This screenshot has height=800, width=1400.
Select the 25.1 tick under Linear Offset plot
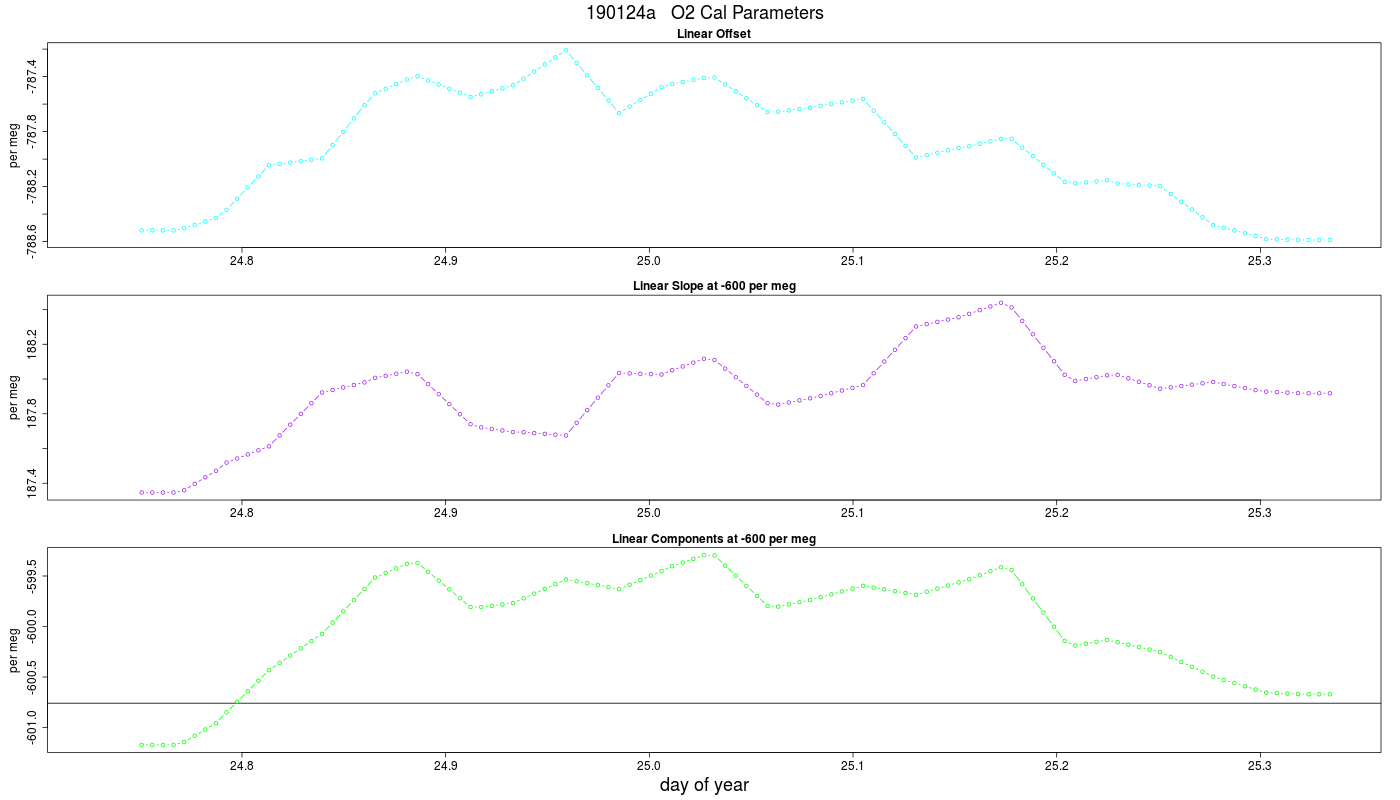852,261
